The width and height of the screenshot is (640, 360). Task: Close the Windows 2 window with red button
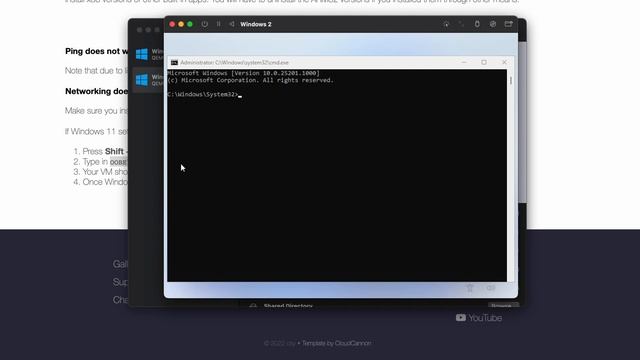click(x=172, y=24)
